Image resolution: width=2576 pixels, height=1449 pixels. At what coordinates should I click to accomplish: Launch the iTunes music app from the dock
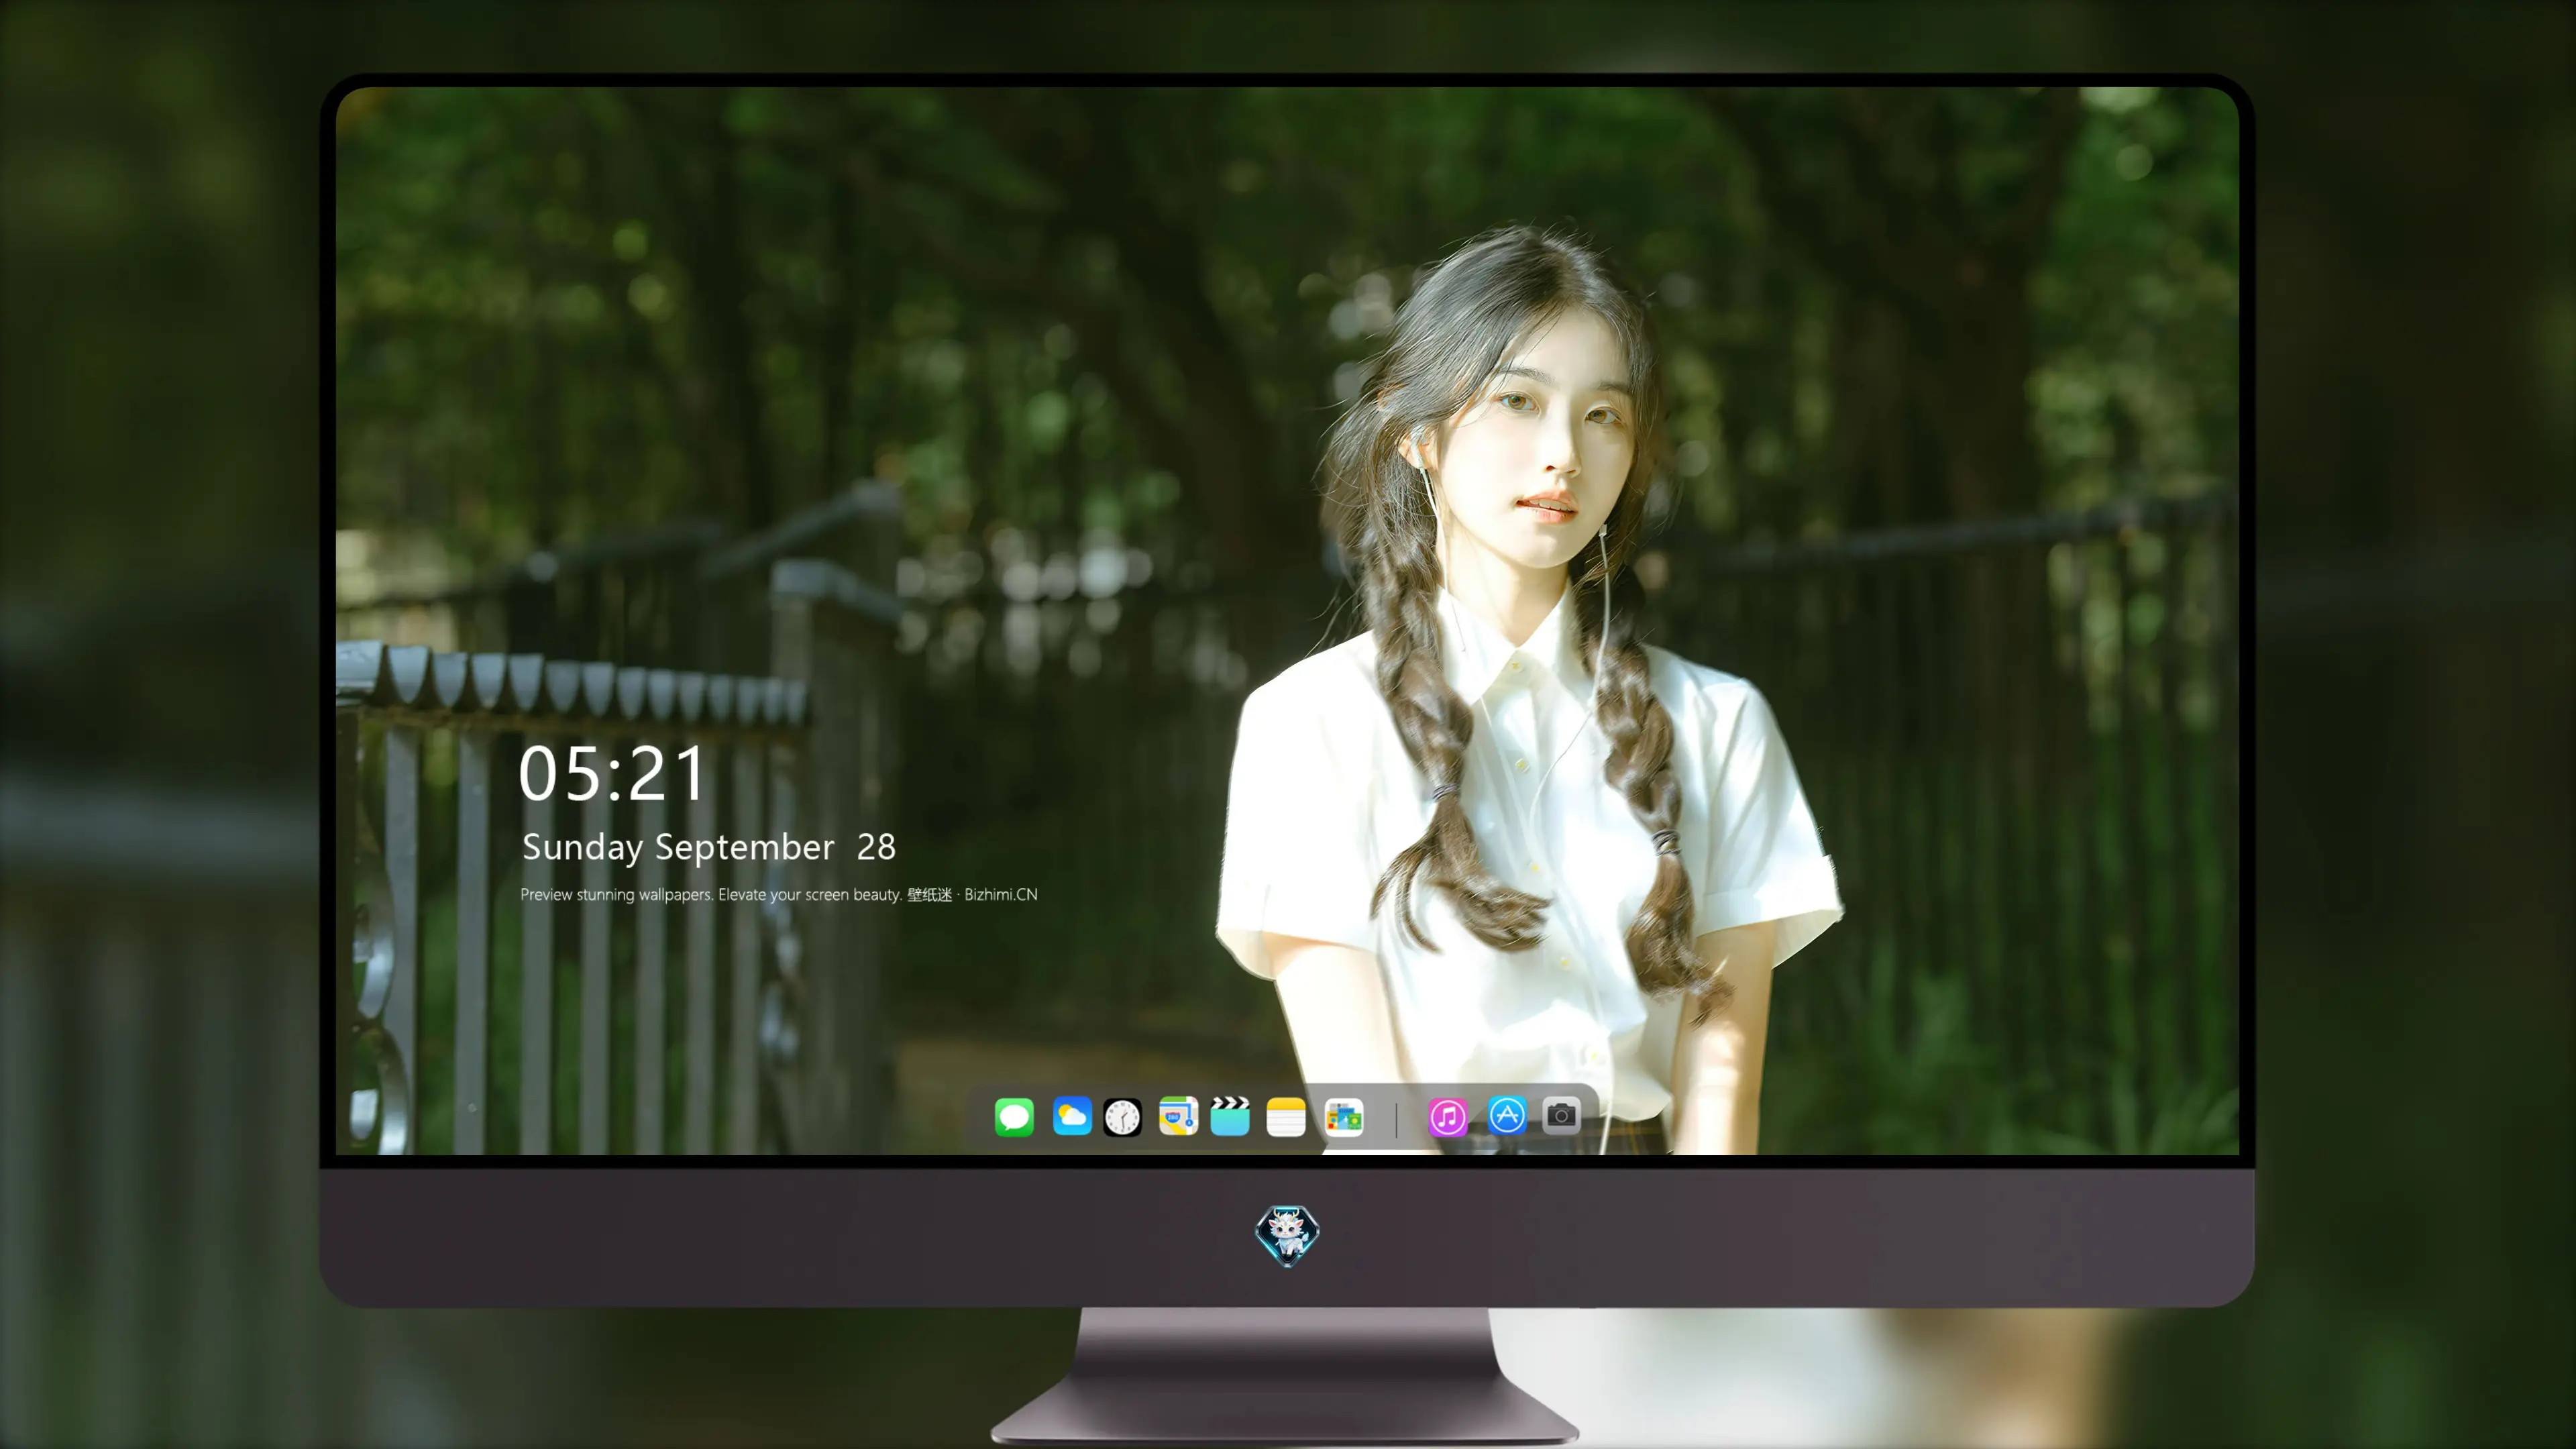[1448, 1117]
